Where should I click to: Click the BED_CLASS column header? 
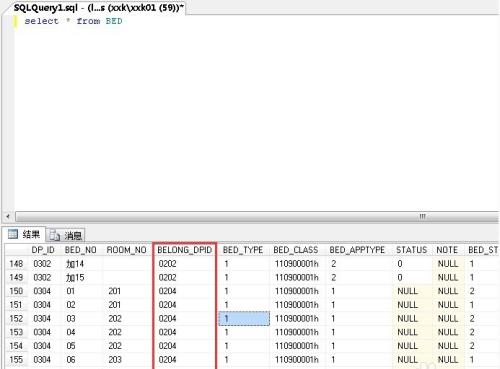pos(296,250)
